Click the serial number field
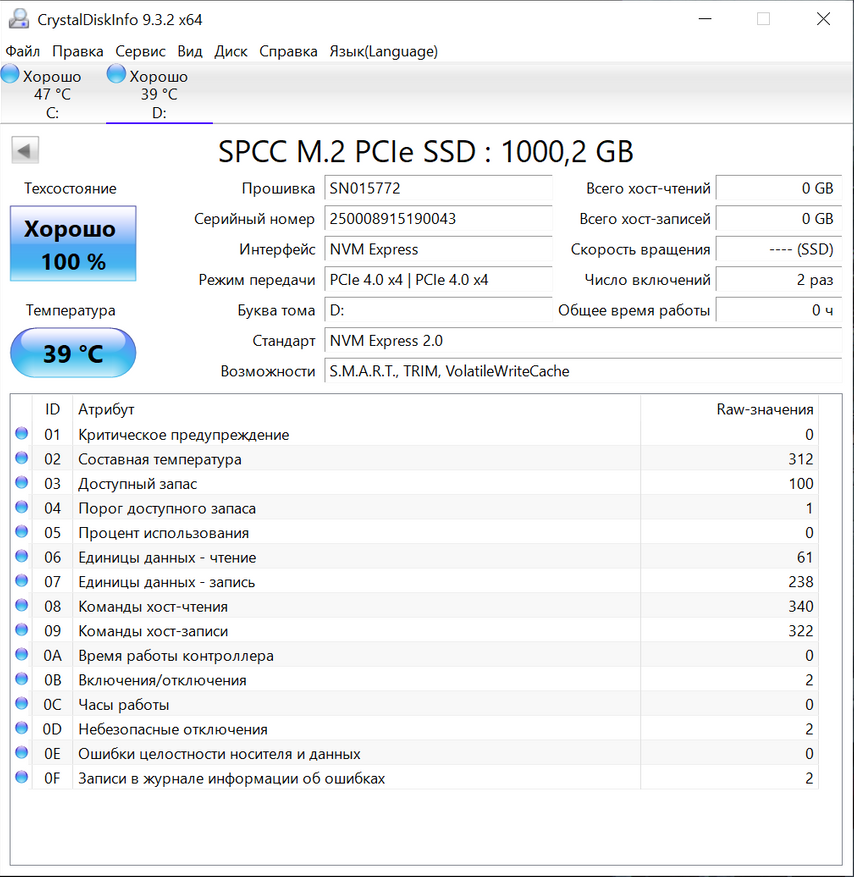Viewport: 854px width, 877px height. click(x=438, y=219)
